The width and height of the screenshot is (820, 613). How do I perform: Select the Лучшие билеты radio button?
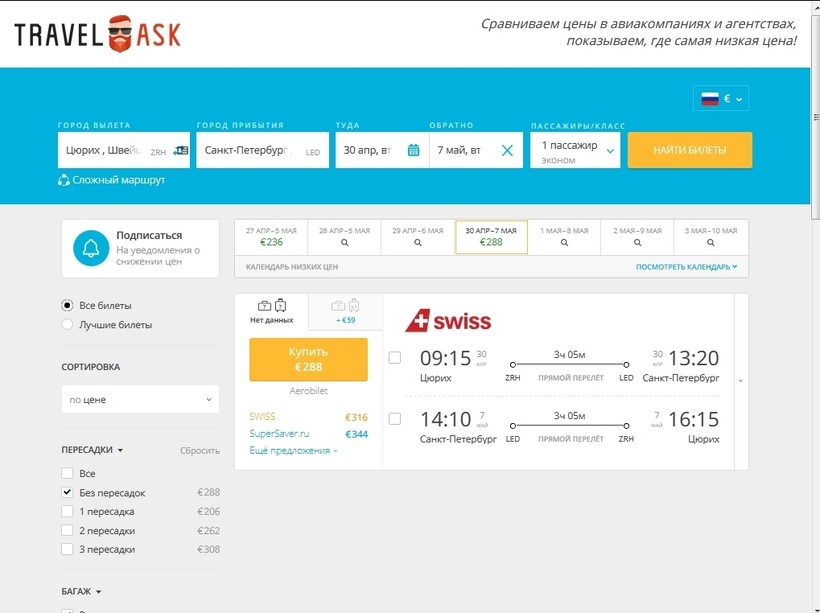[x=68, y=325]
